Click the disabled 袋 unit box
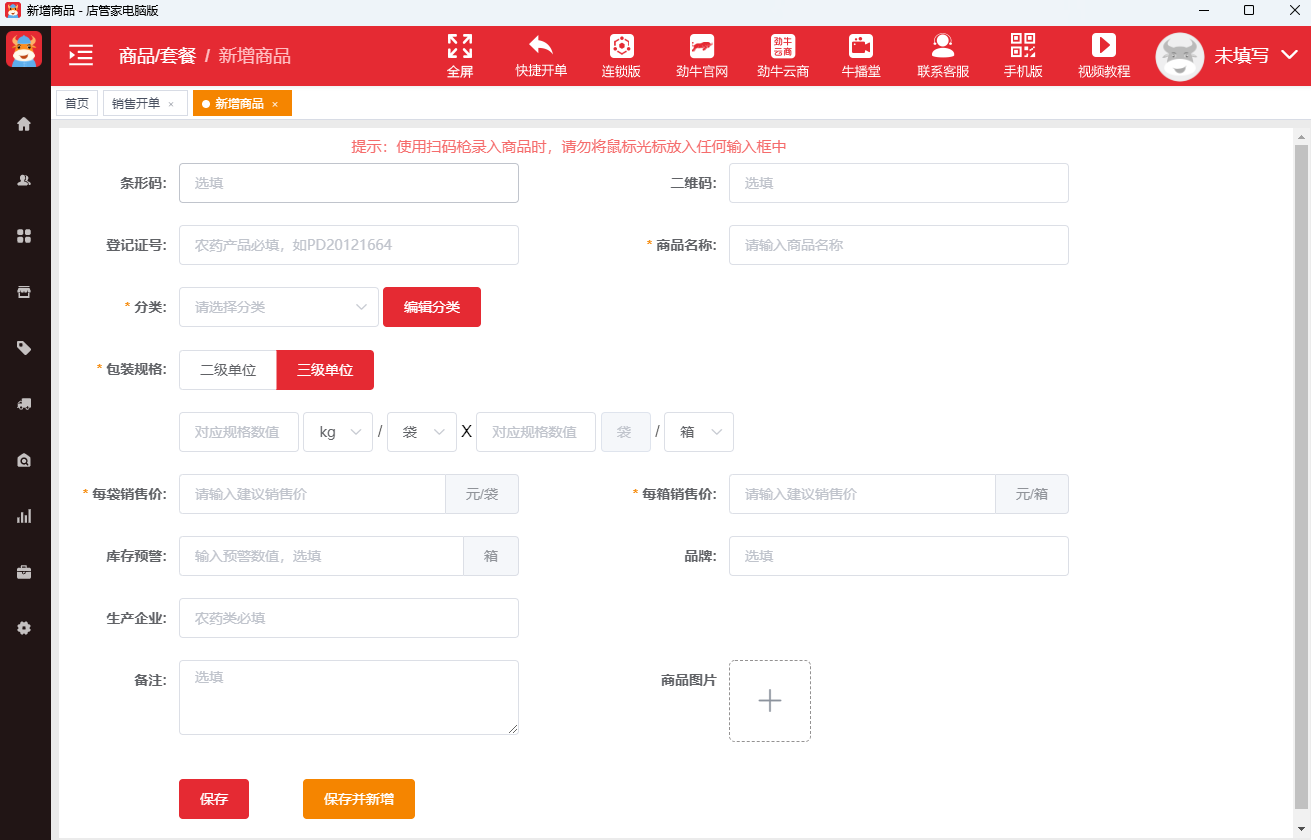This screenshot has height=840, width=1311. pyautogui.click(x=625, y=432)
